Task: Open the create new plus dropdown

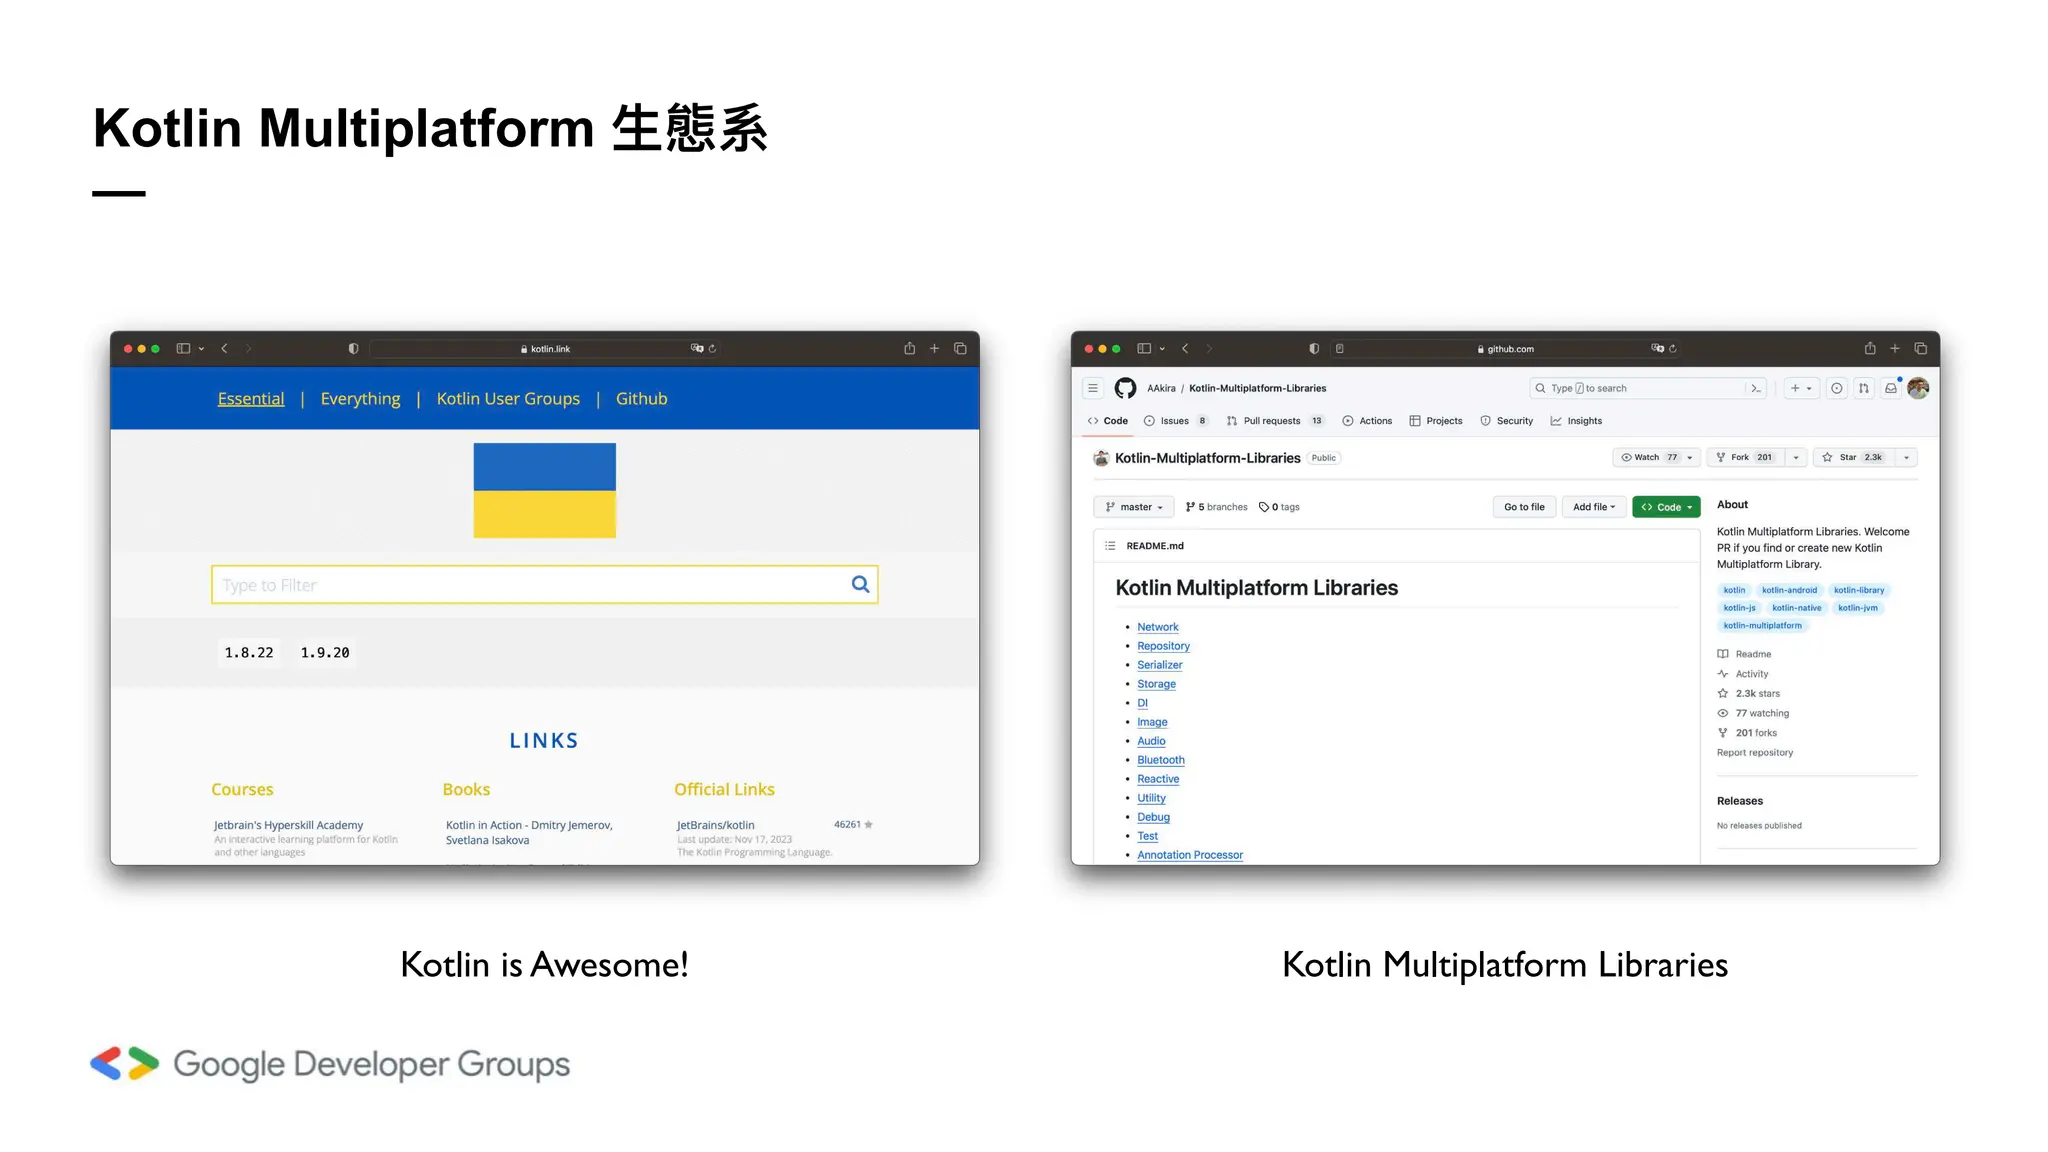Action: (x=1801, y=388)
